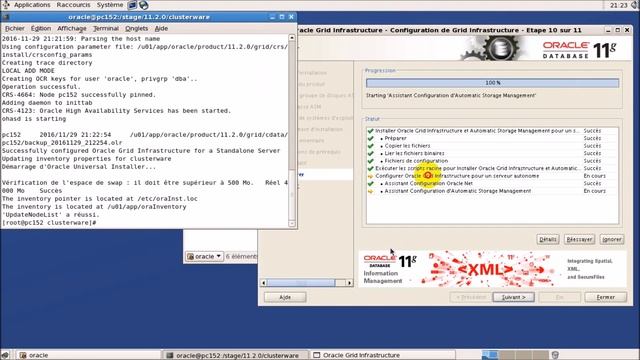
Task: Click the Oracle XML Information Management banner
Action: (492, 269)
